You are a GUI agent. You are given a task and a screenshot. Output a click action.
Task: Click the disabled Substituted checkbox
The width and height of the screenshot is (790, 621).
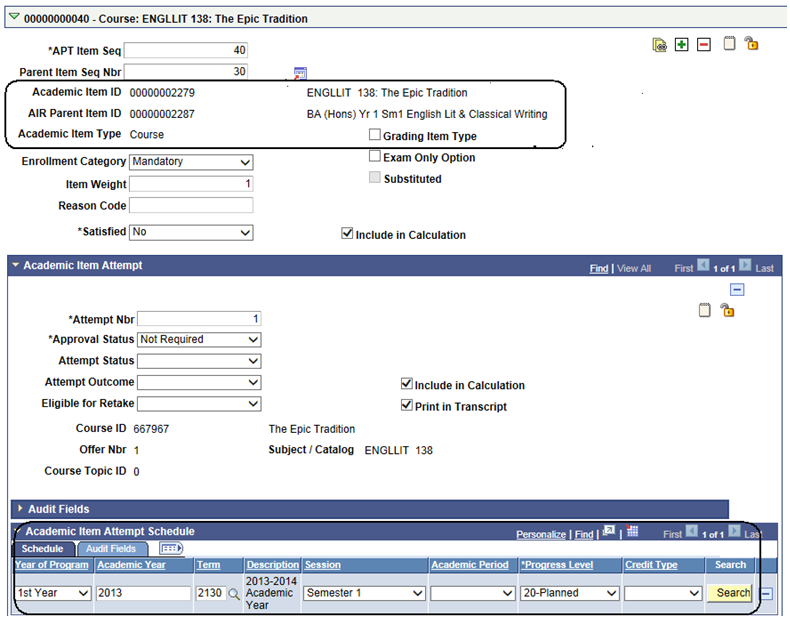tap(375, 177)
